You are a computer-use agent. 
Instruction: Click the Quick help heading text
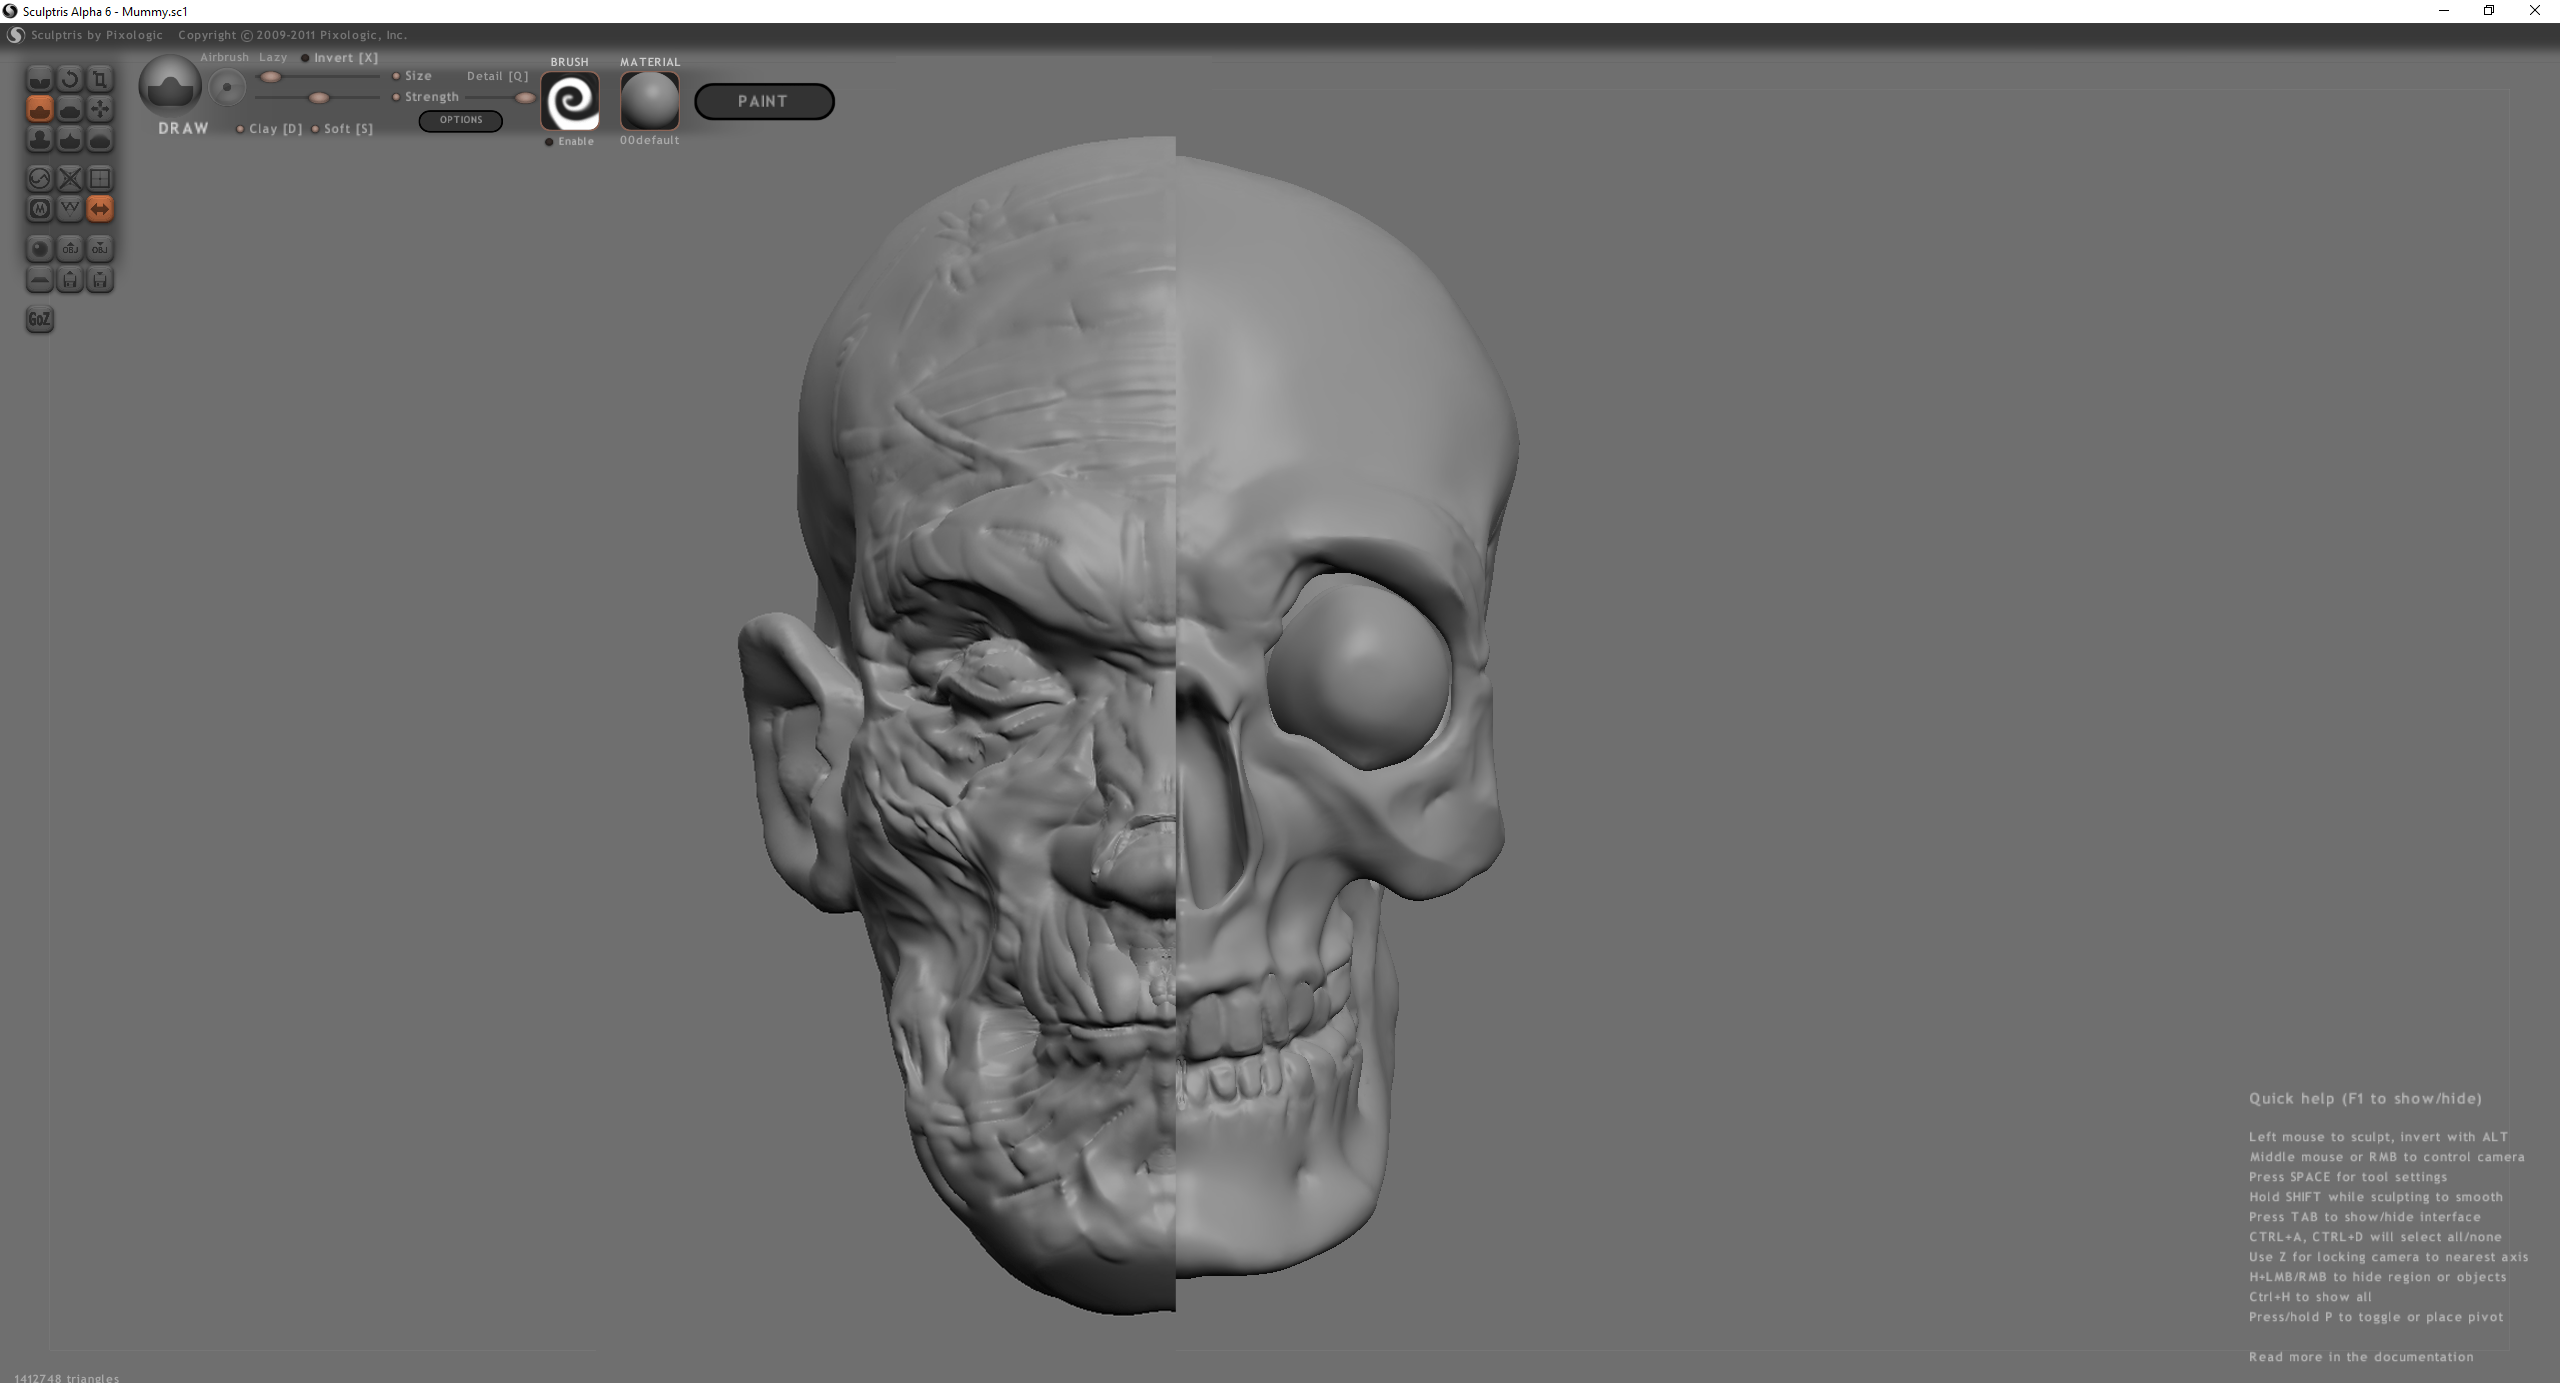pos(2365,1098)
